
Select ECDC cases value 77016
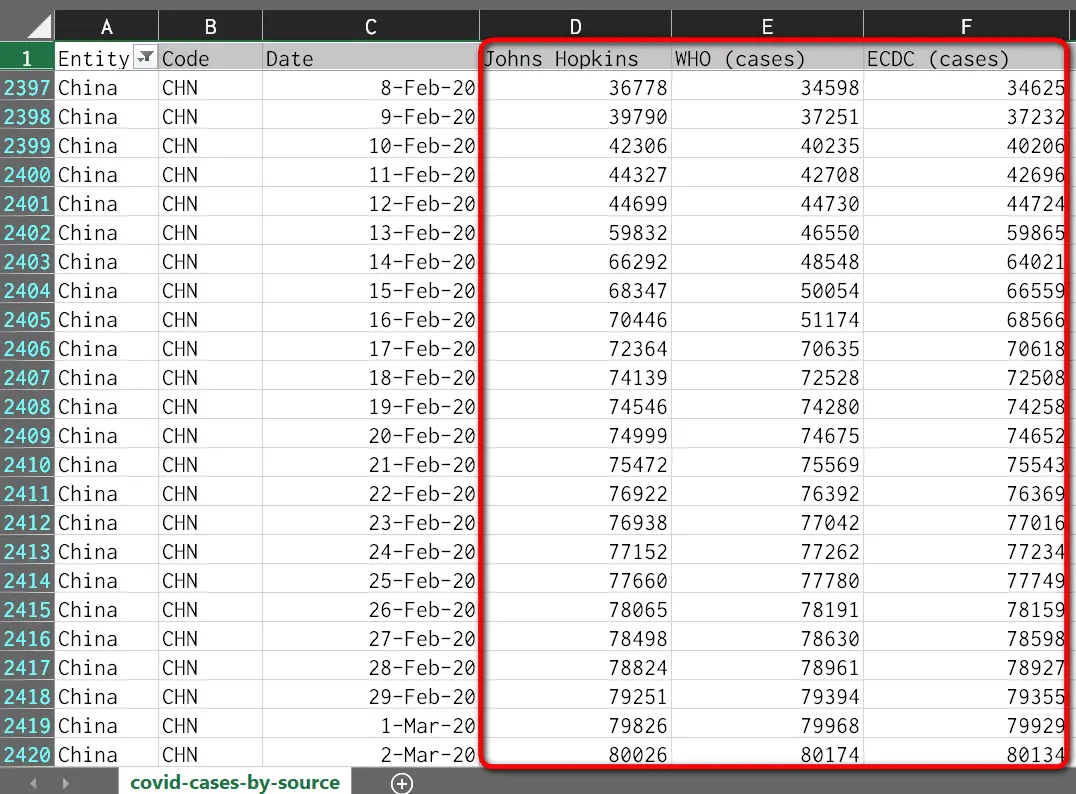pyautogui.click(x=966, y=523)
